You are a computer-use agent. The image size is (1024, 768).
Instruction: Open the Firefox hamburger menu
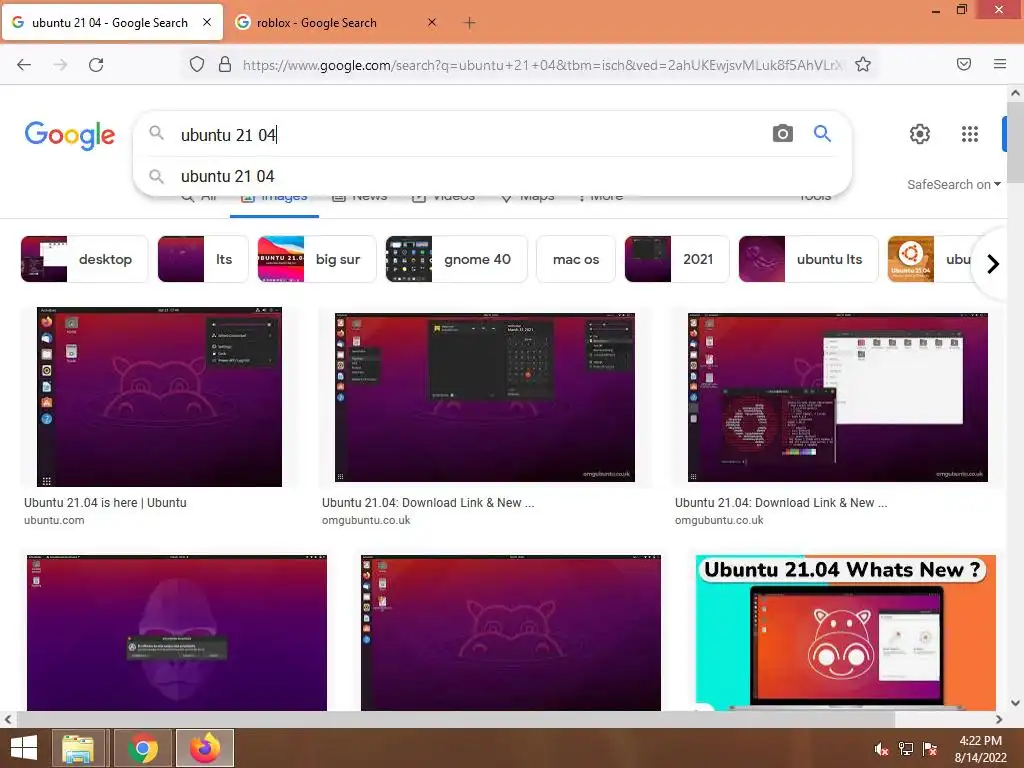[1000, 64]
